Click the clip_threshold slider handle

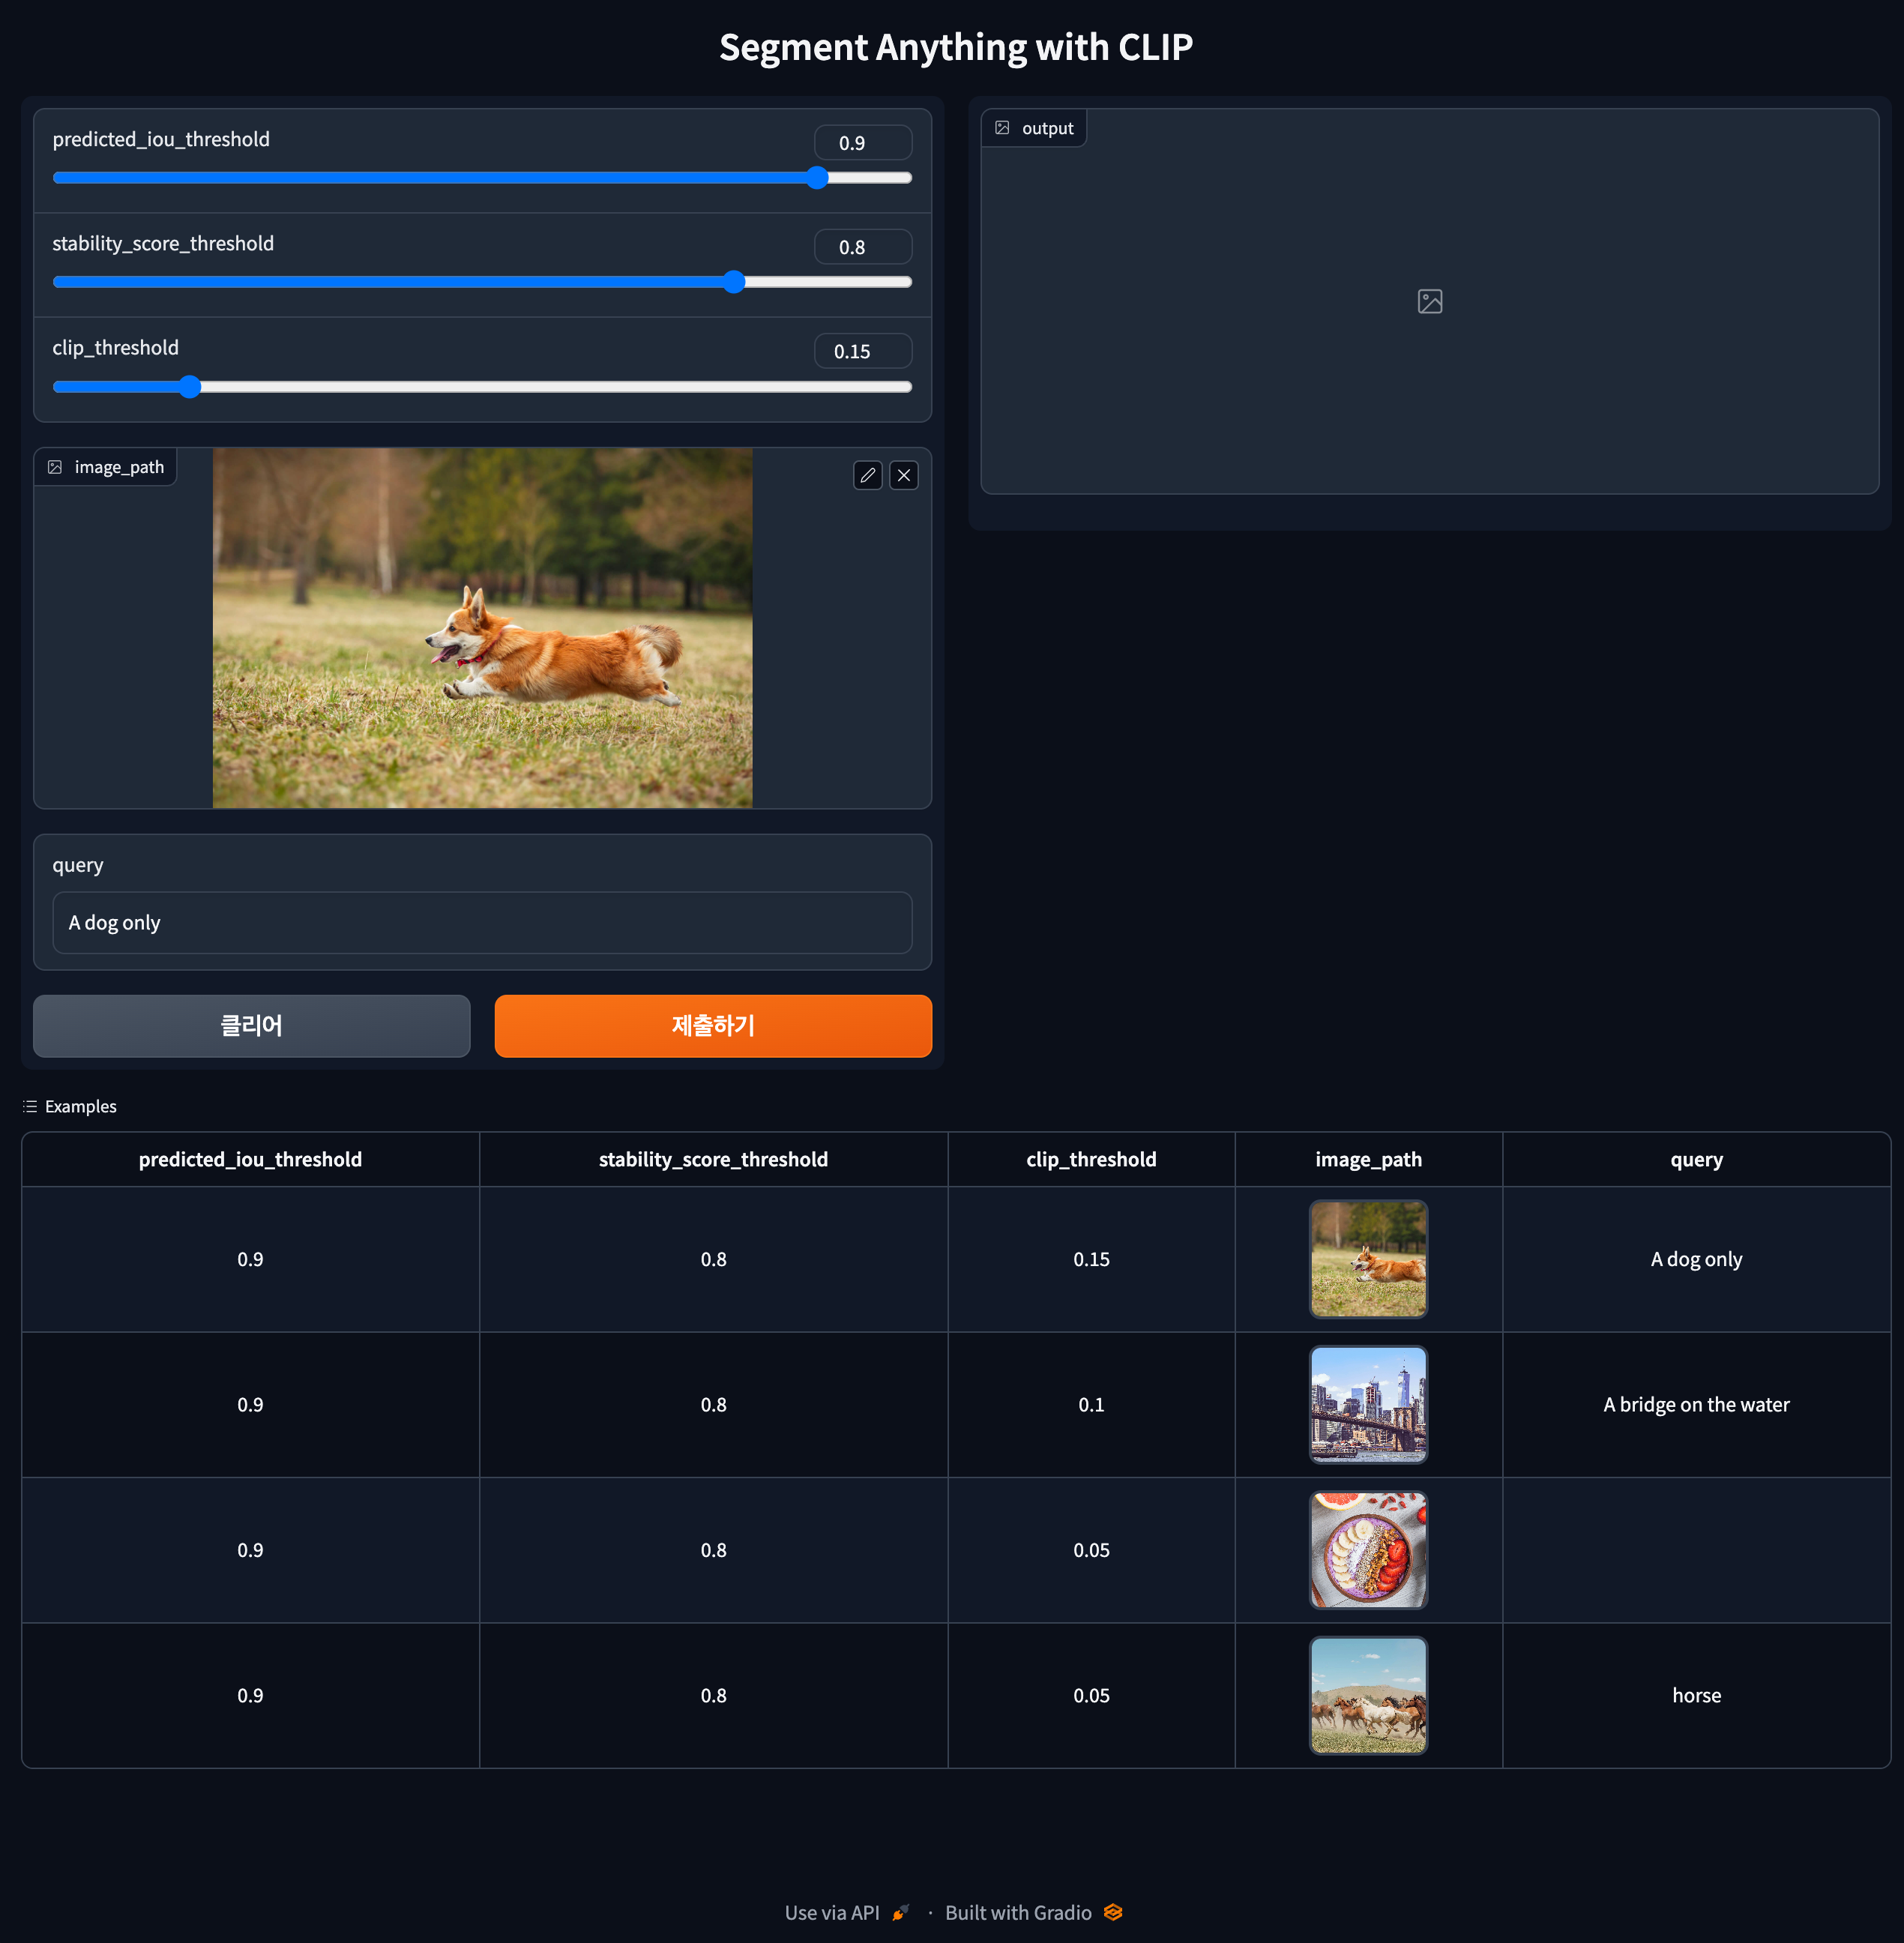coord(190,387)
